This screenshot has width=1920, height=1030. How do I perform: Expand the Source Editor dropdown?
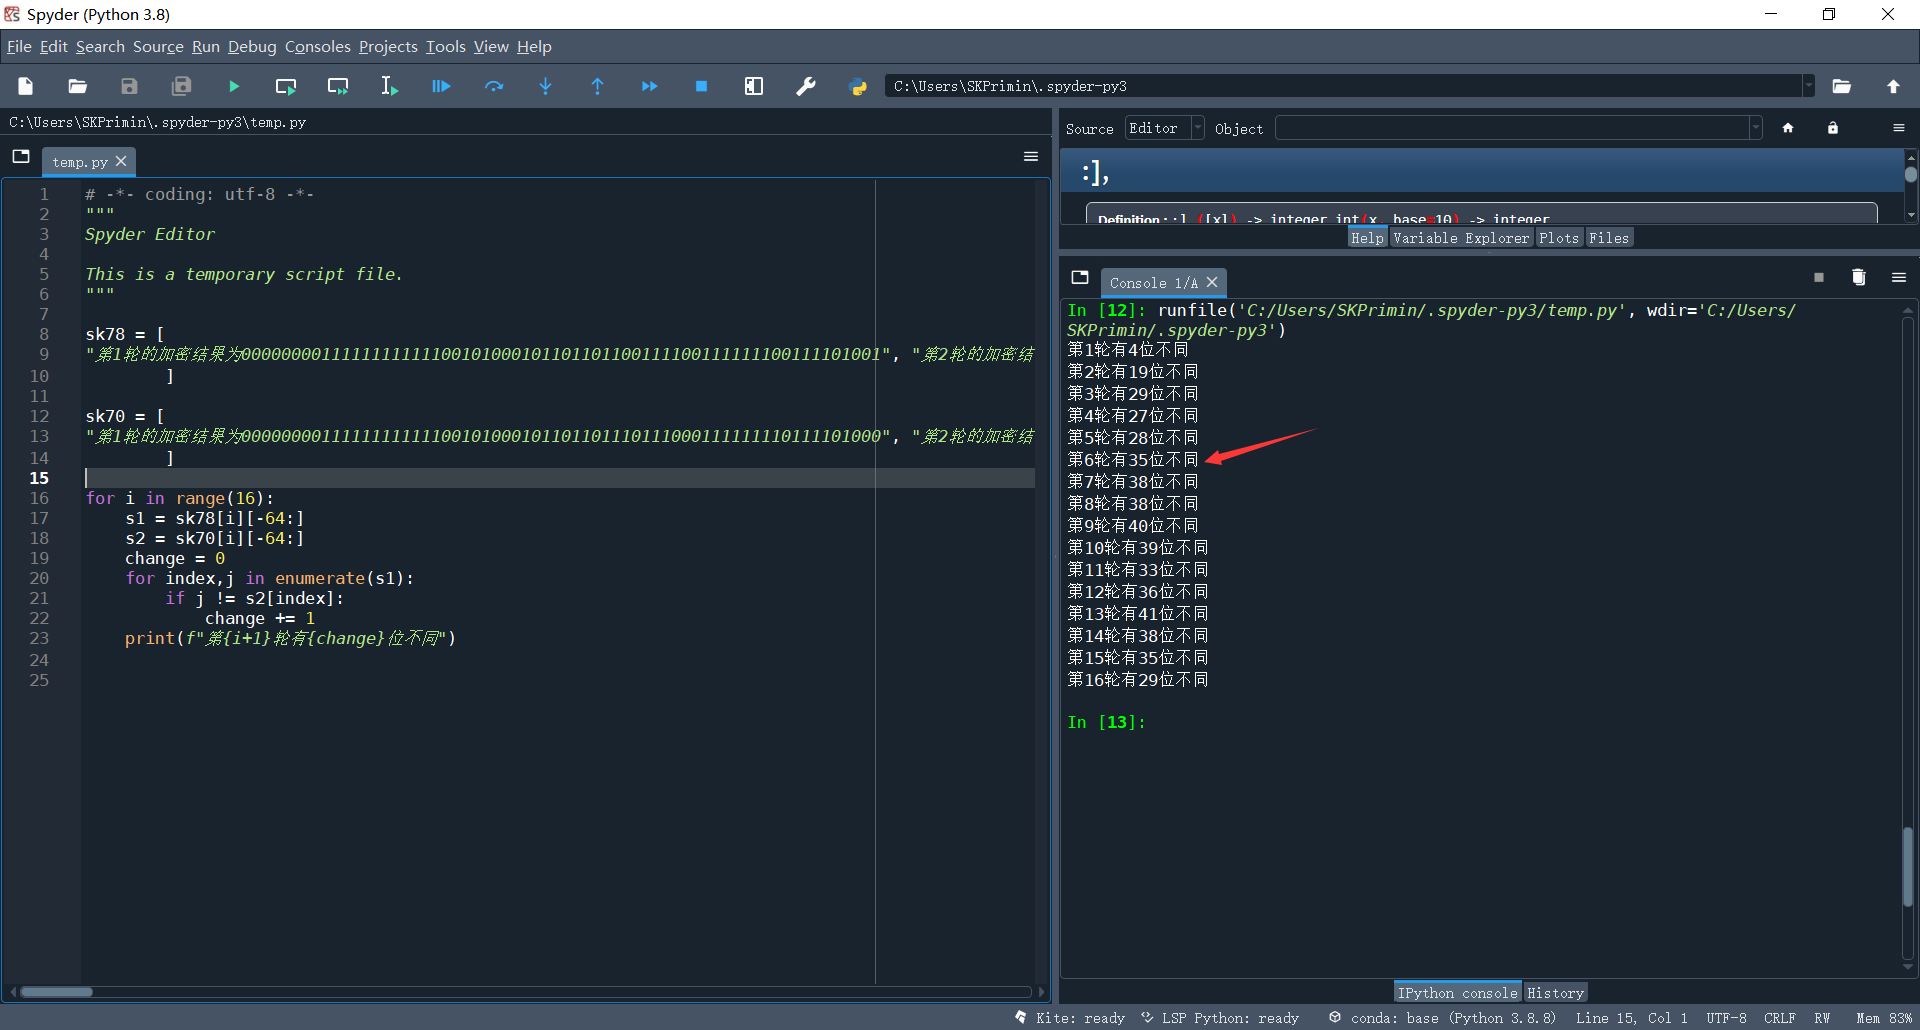point(1197,128)
